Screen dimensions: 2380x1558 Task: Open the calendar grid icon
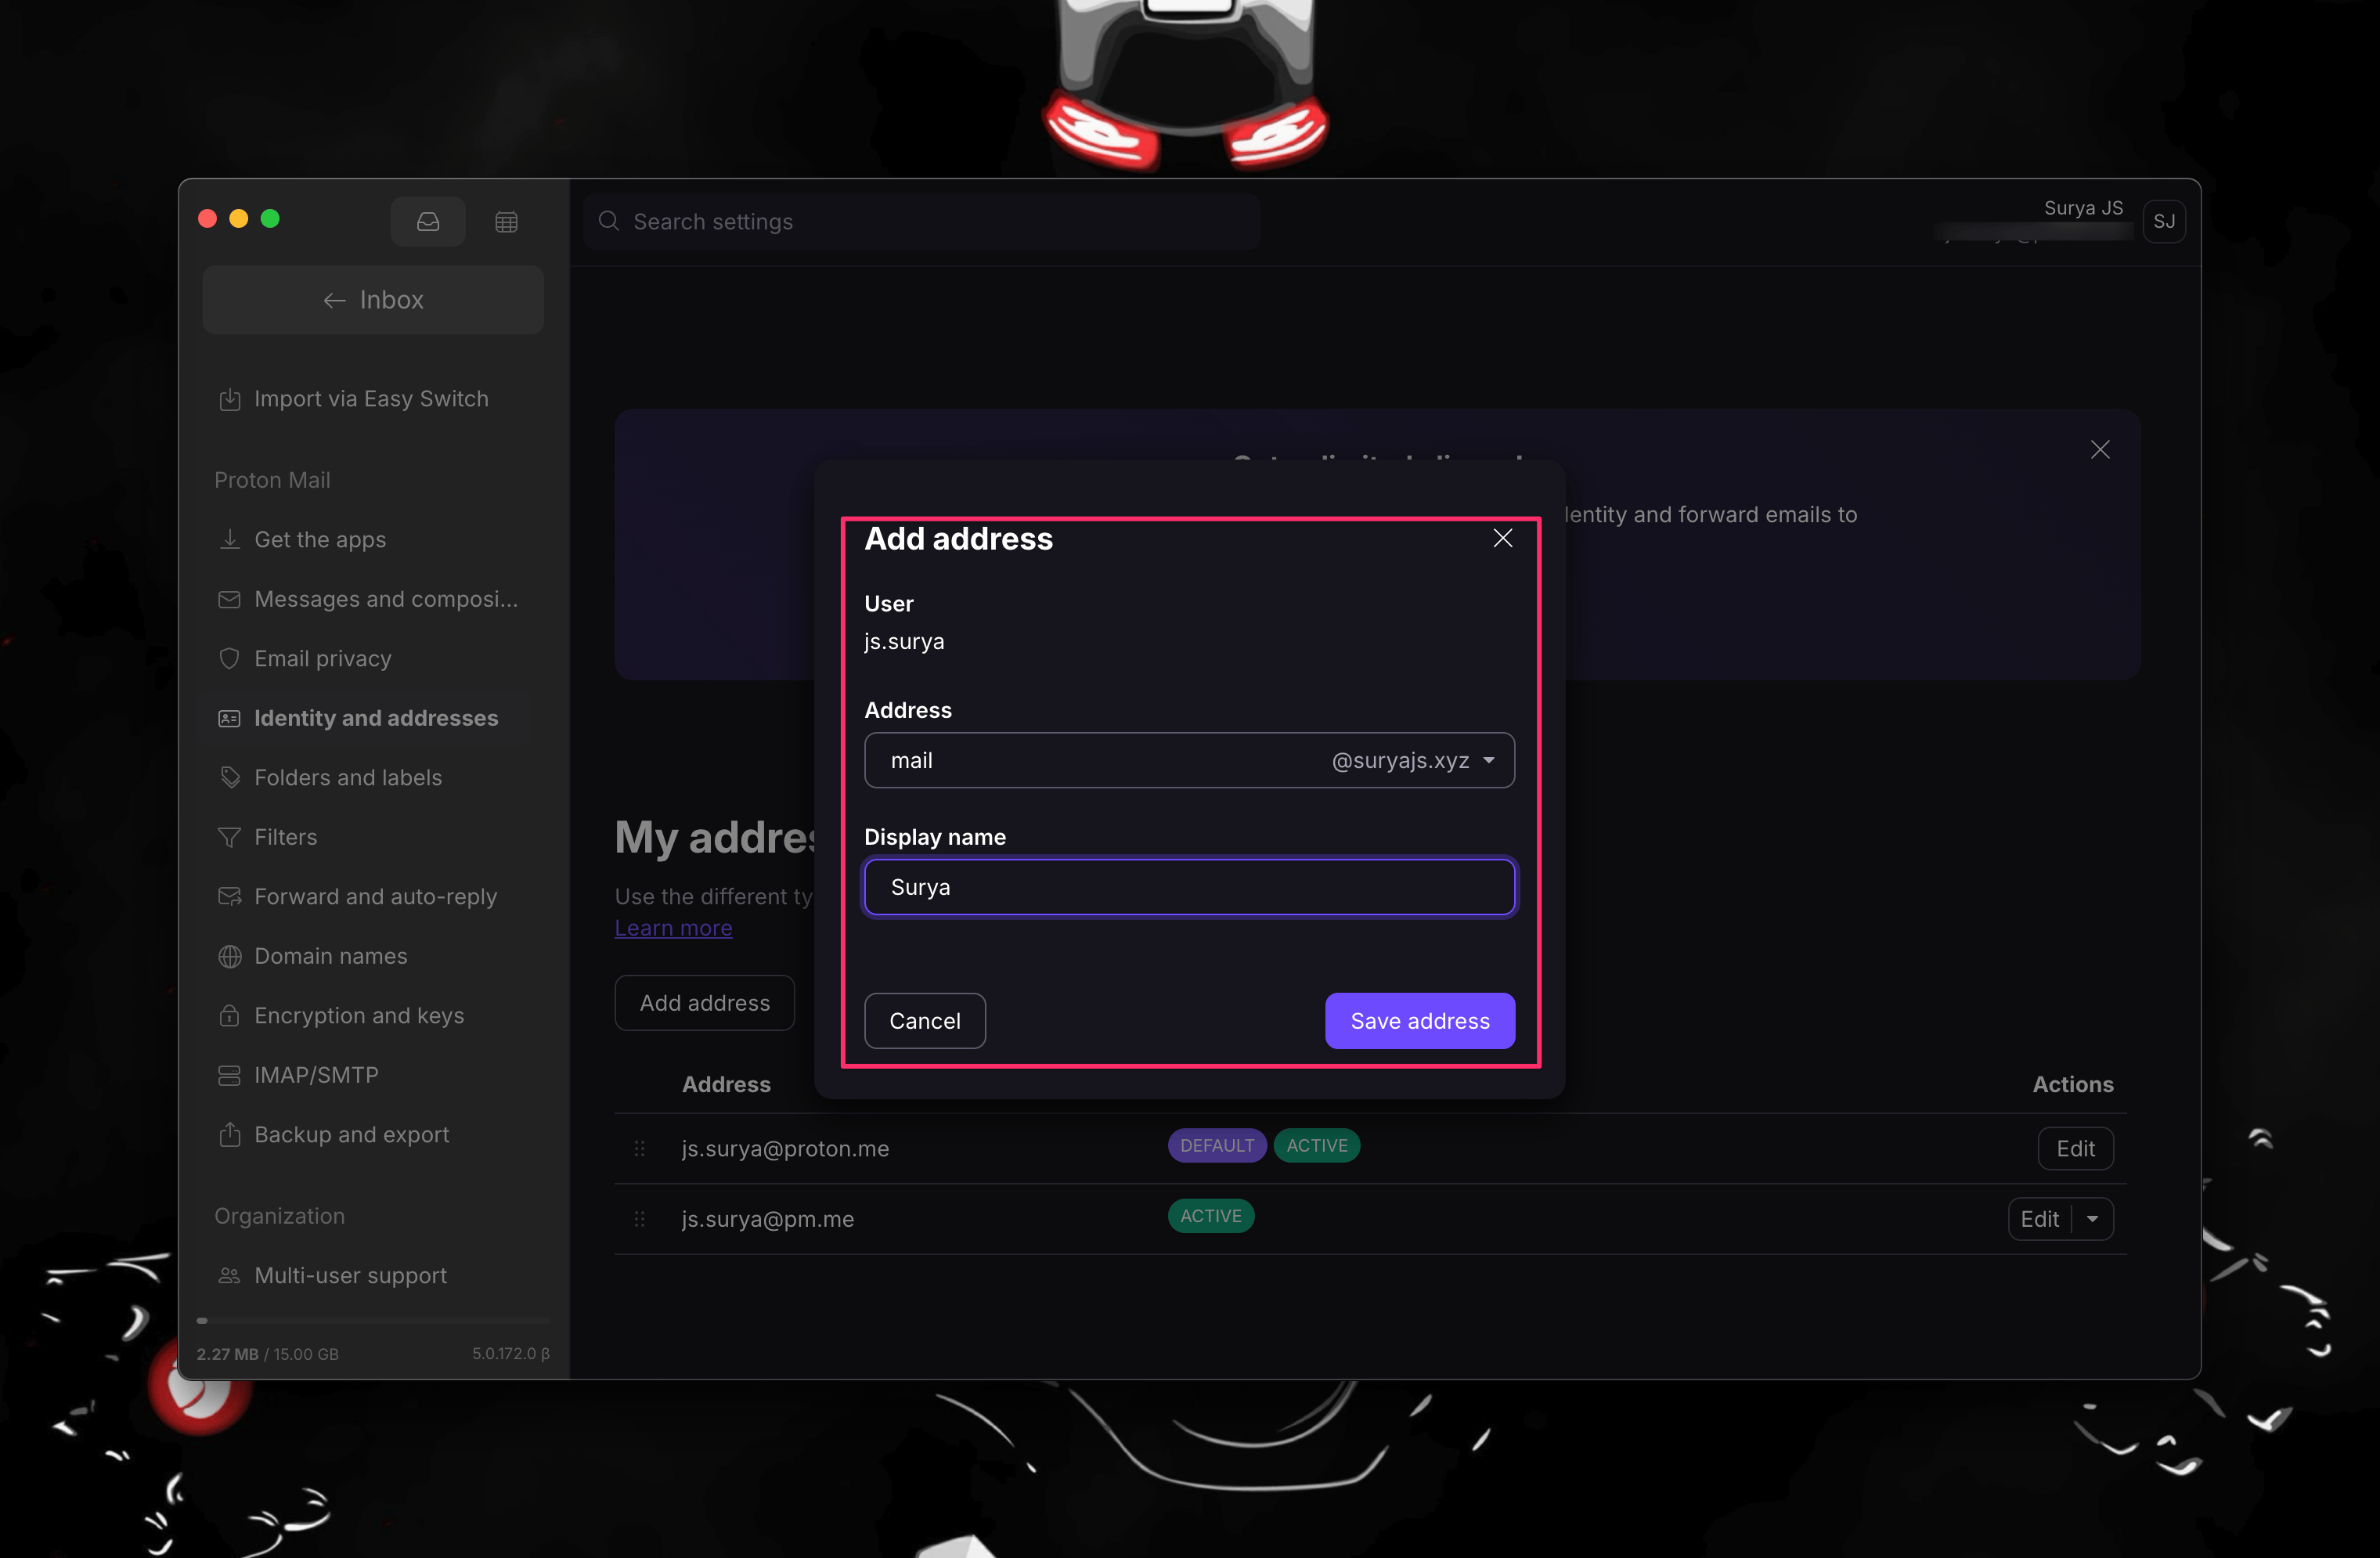tap(506, 221)
